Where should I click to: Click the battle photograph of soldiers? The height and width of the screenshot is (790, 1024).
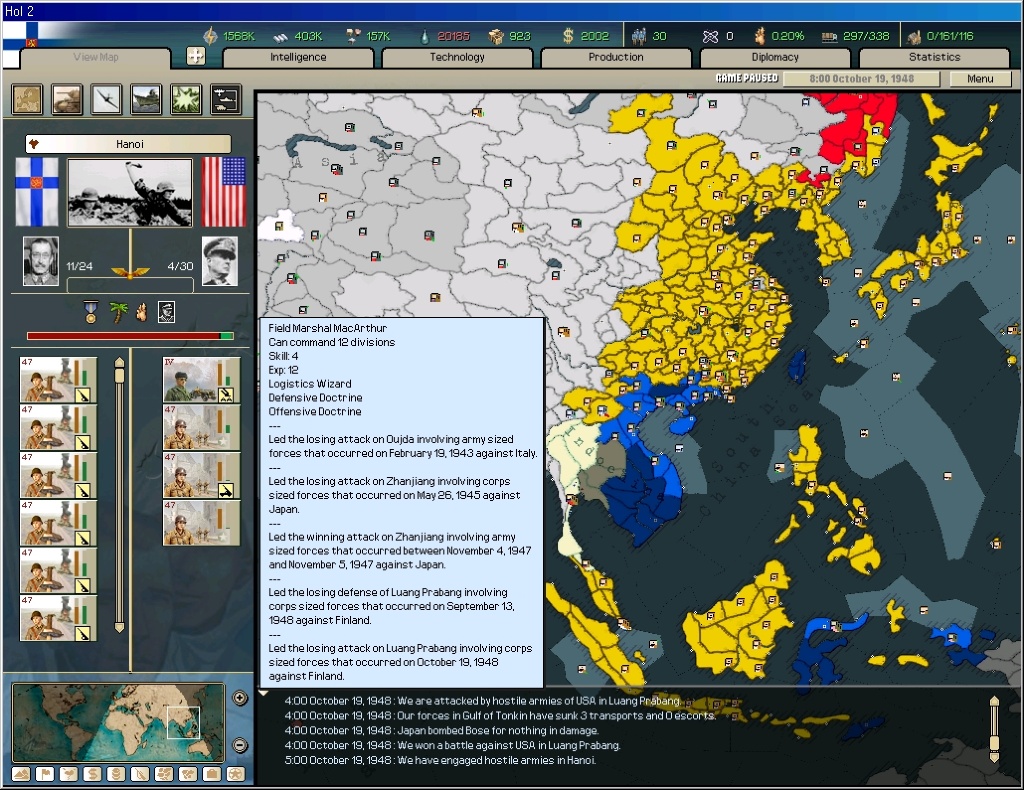click(130, 193)
